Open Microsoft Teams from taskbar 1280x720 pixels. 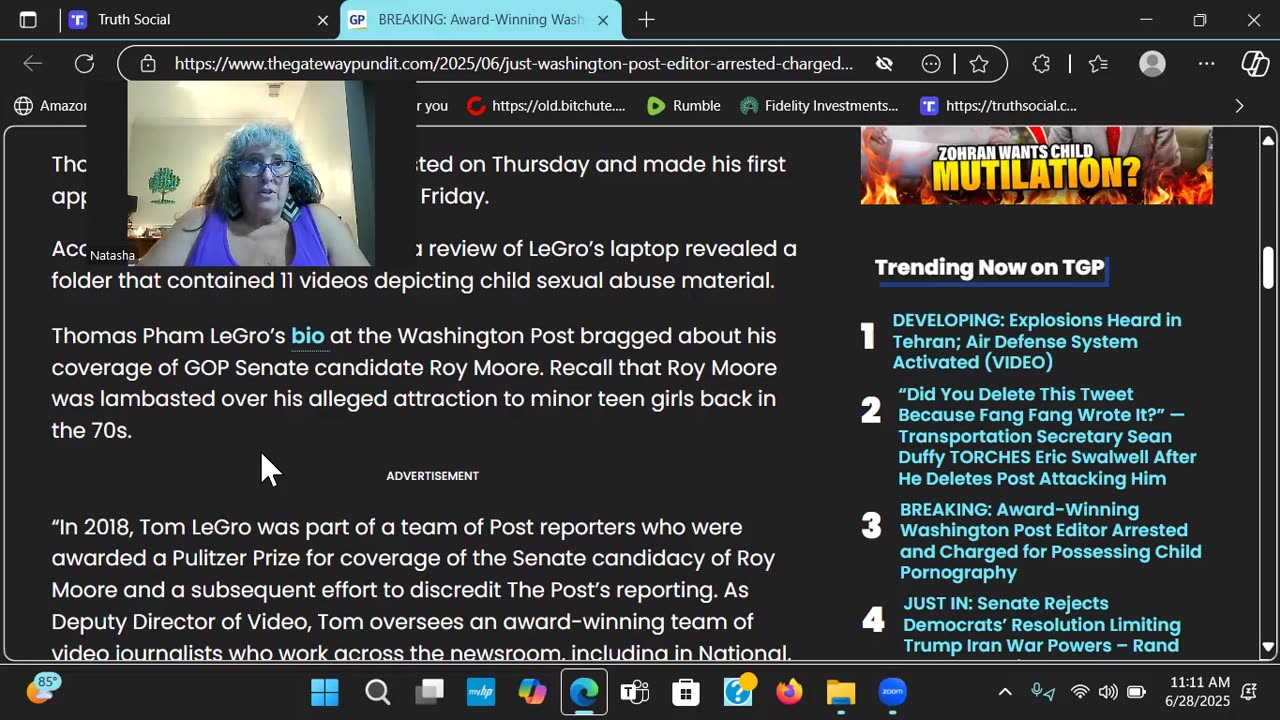pyautogui.click(x=635, y=692)
